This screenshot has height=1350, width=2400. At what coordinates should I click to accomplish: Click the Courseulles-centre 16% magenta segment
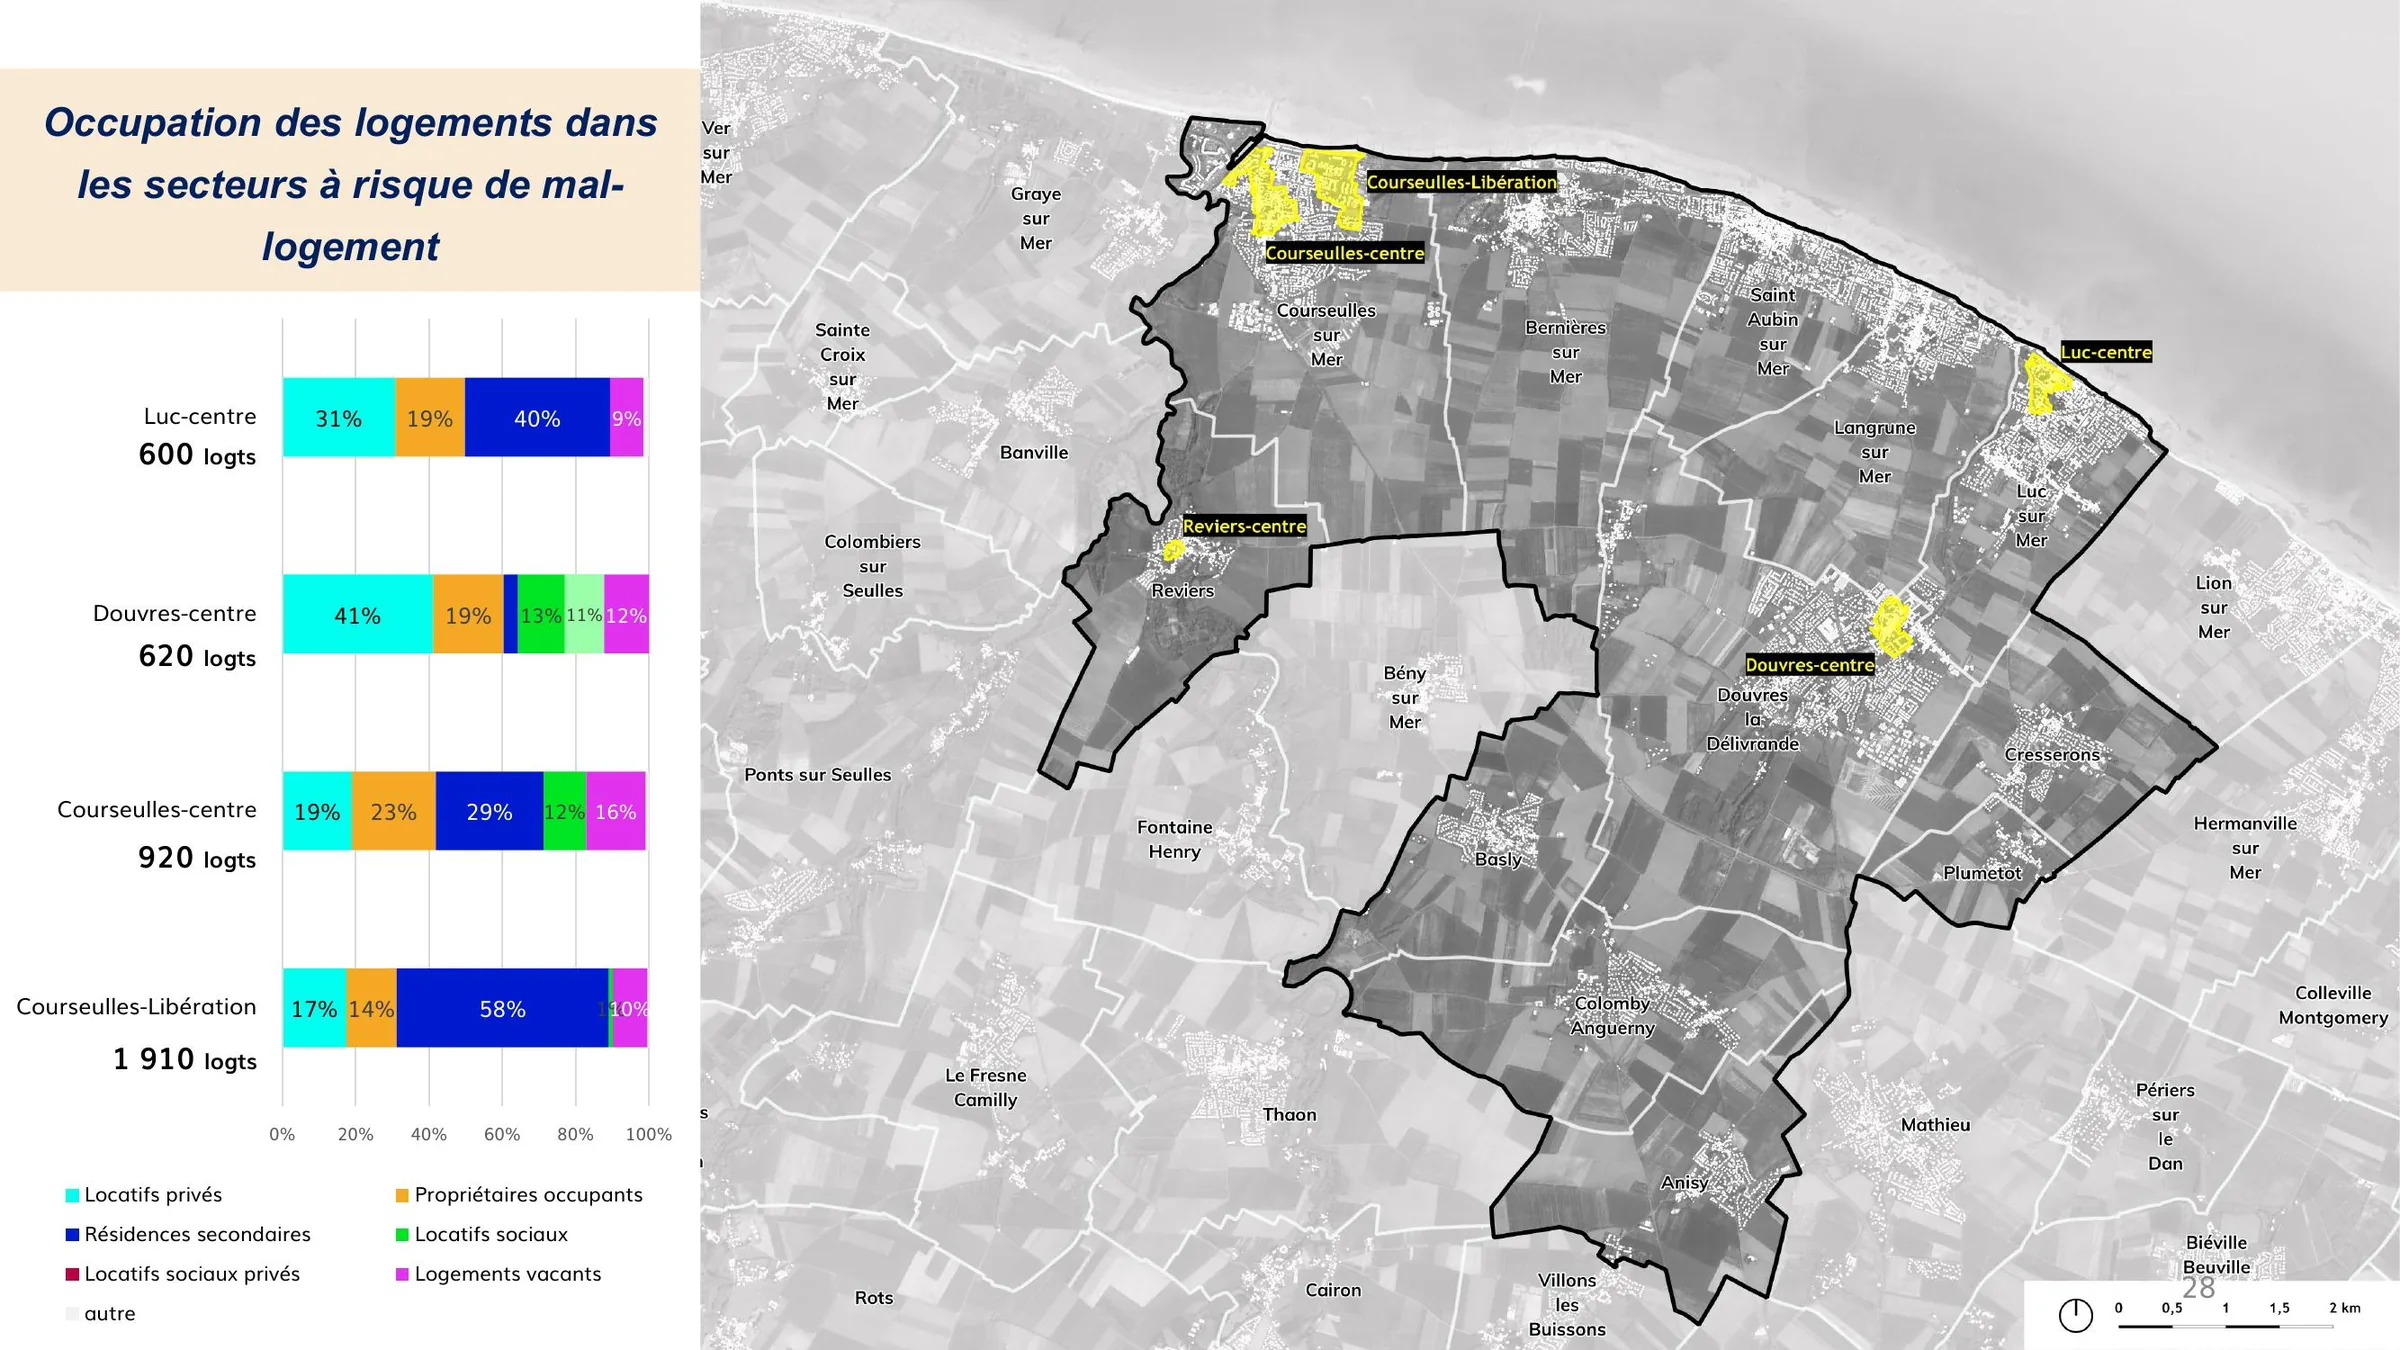click(616, 811)
